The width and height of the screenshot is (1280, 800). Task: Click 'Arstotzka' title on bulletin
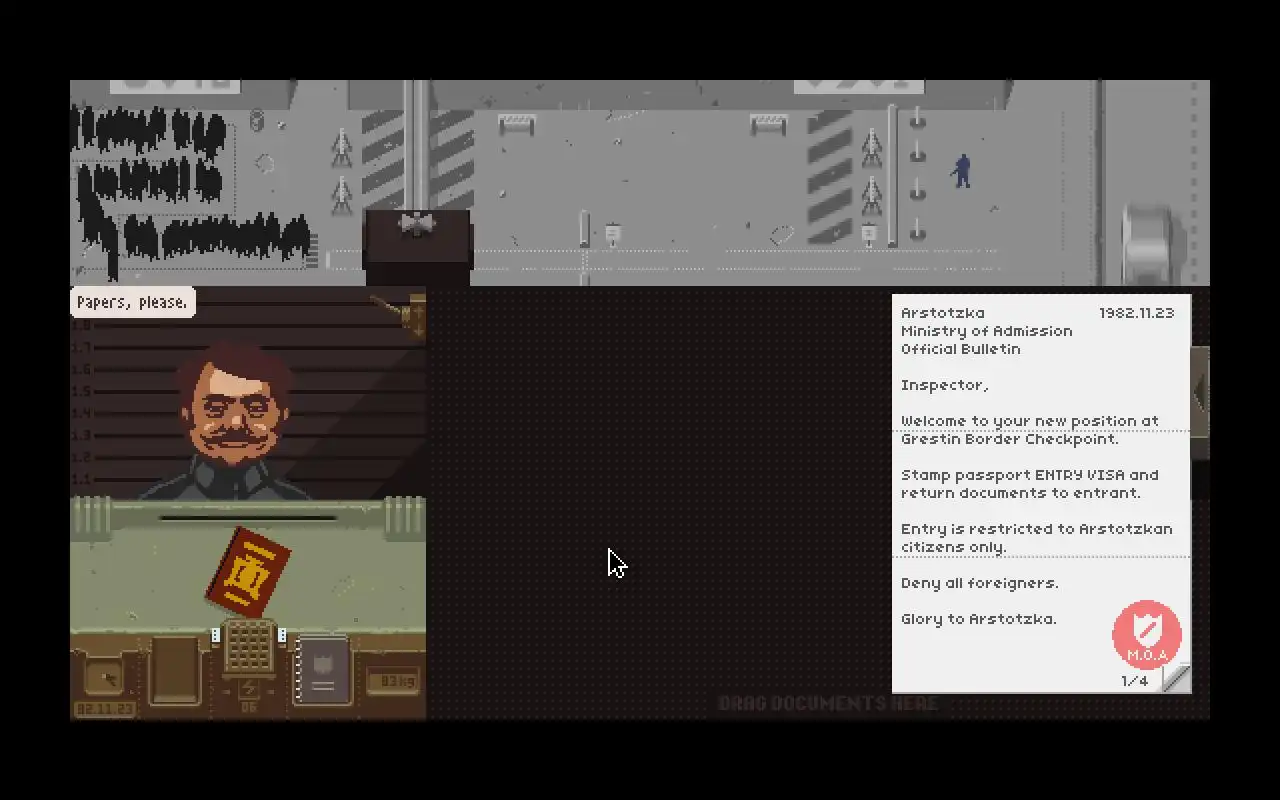click(942, 313)
